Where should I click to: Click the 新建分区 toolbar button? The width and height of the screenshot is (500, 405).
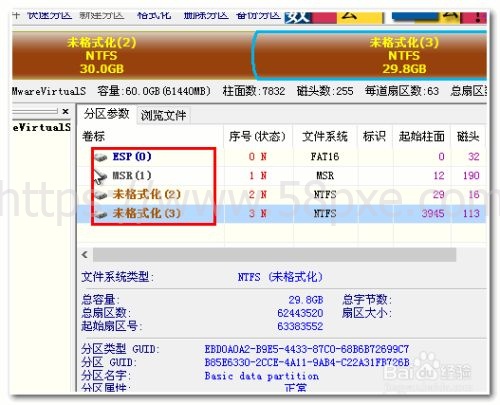(101, 16)
